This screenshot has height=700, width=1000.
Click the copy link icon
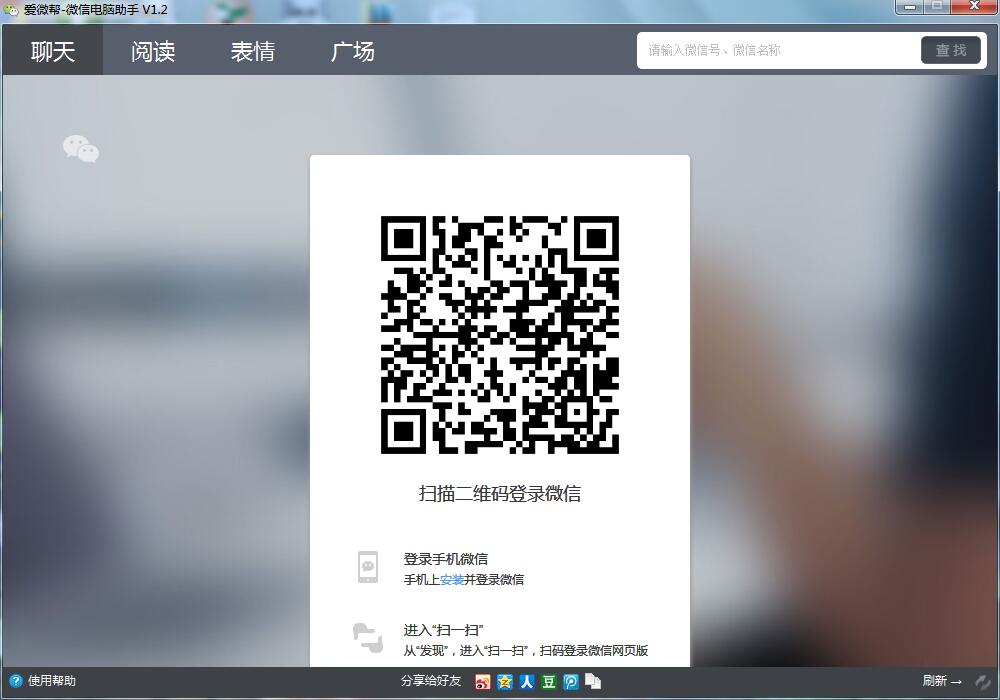pos(593,682)
